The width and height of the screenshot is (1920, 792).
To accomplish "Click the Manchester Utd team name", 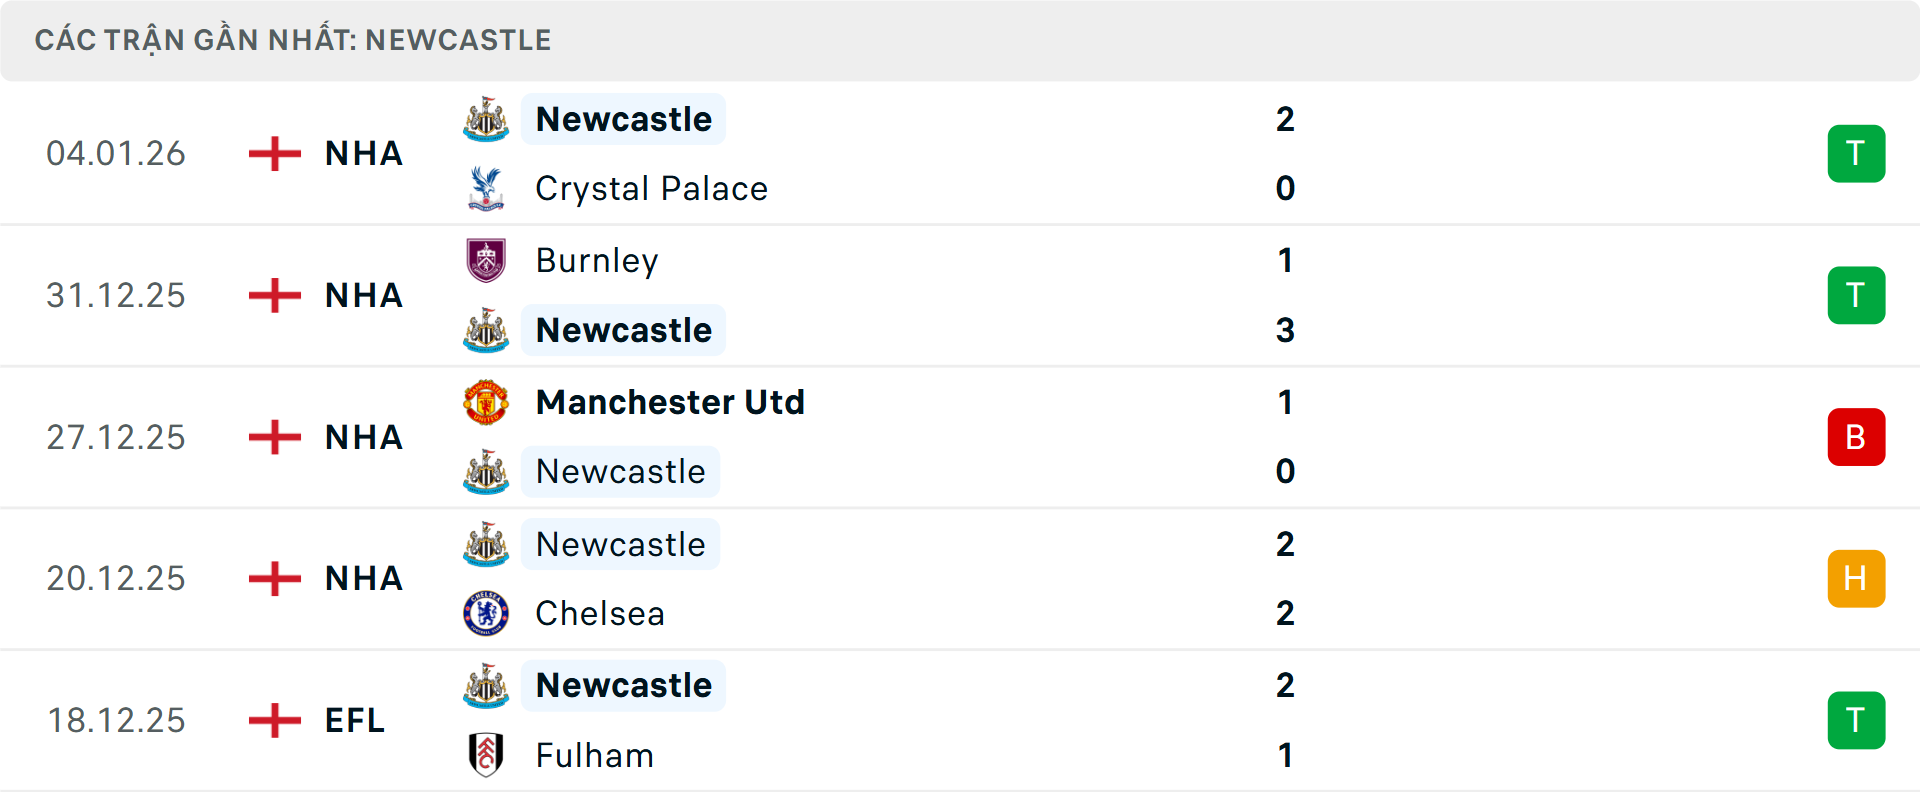I will pyautogui.click(x=670, y=402).
